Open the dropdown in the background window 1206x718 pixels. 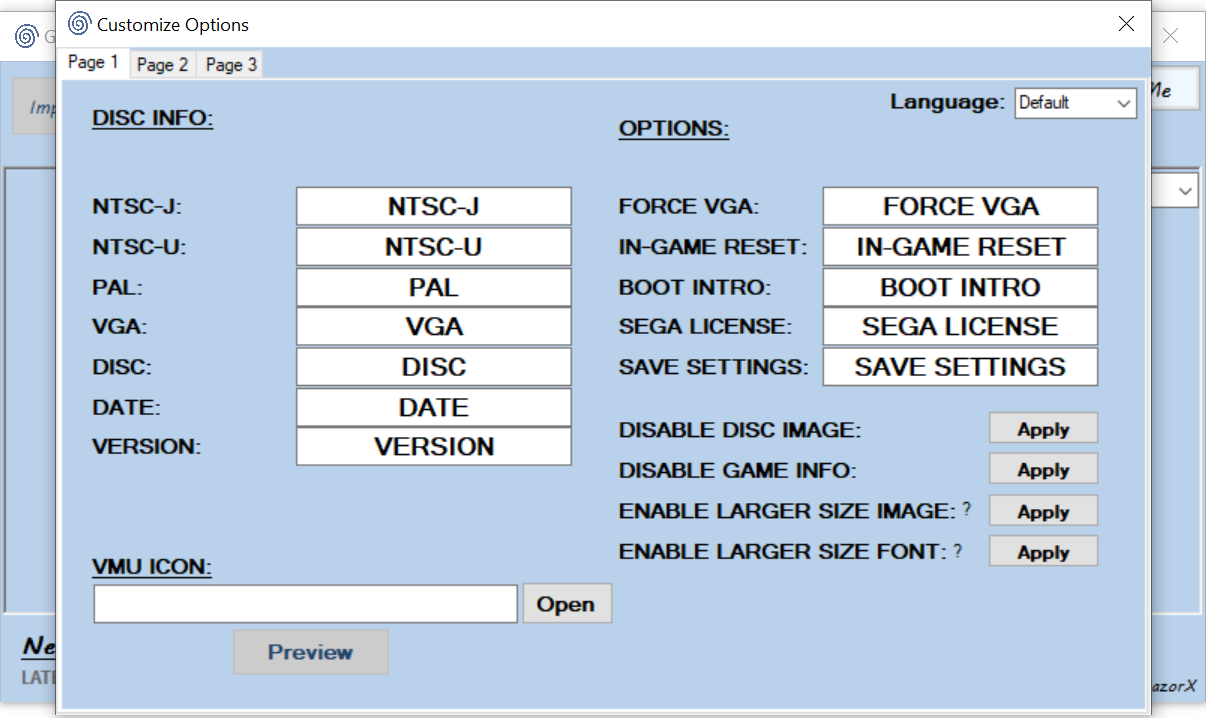[1186, 190]
